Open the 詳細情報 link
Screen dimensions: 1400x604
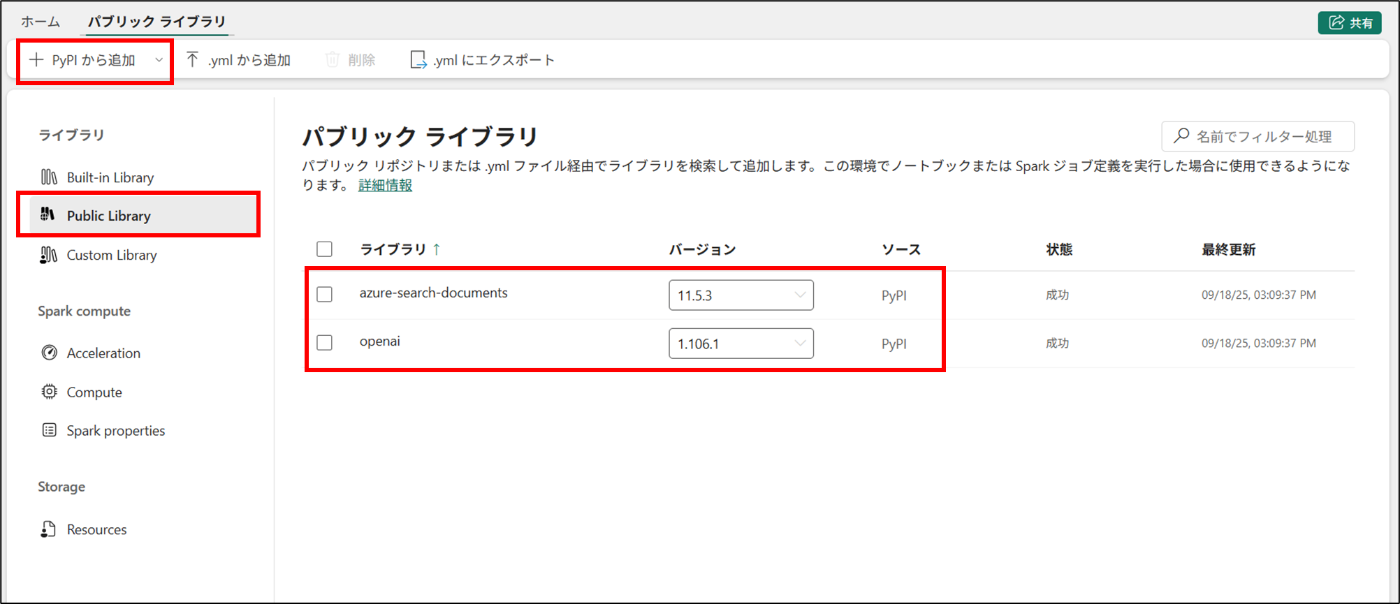pyautogui.click(x=385, y=185)
